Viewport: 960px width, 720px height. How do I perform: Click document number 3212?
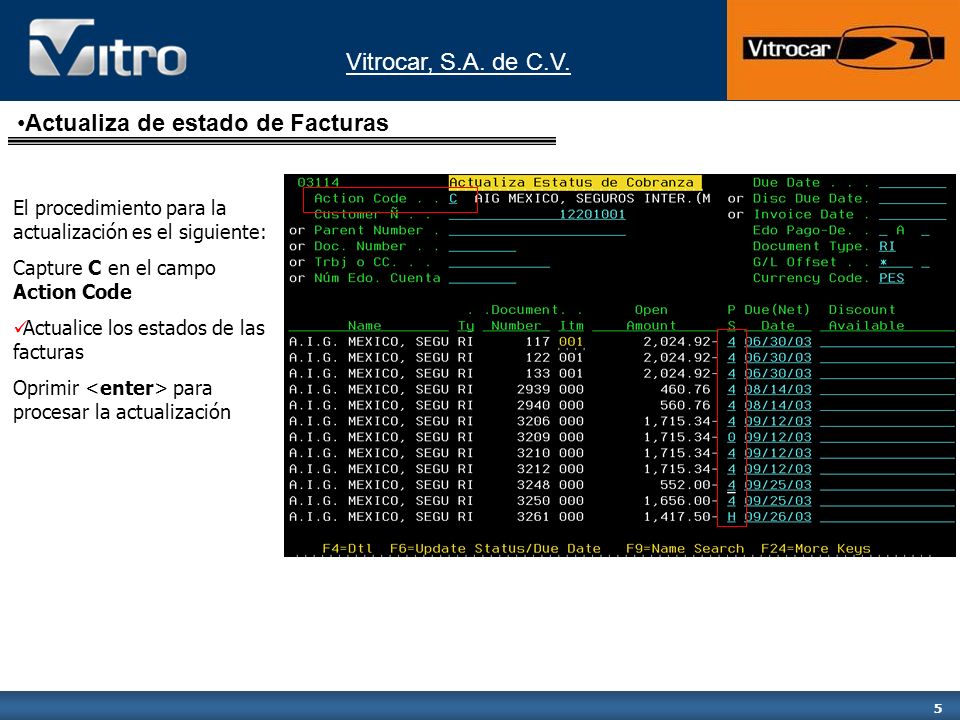tap(533, 469)
